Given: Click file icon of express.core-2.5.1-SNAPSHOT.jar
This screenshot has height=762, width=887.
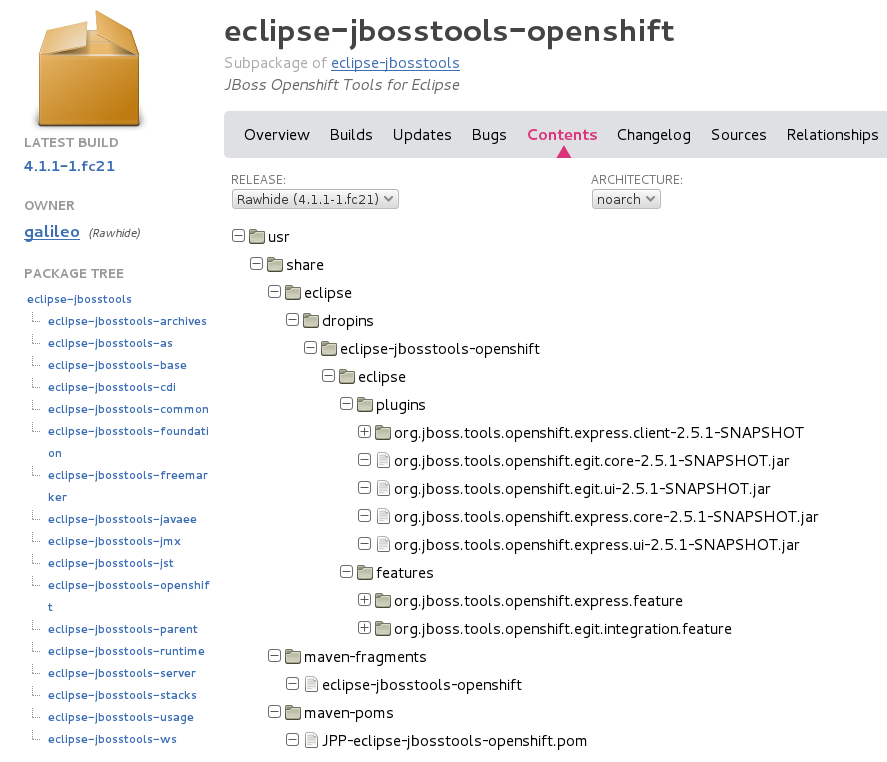Looking at the screenshot, I should coord(383,516).
